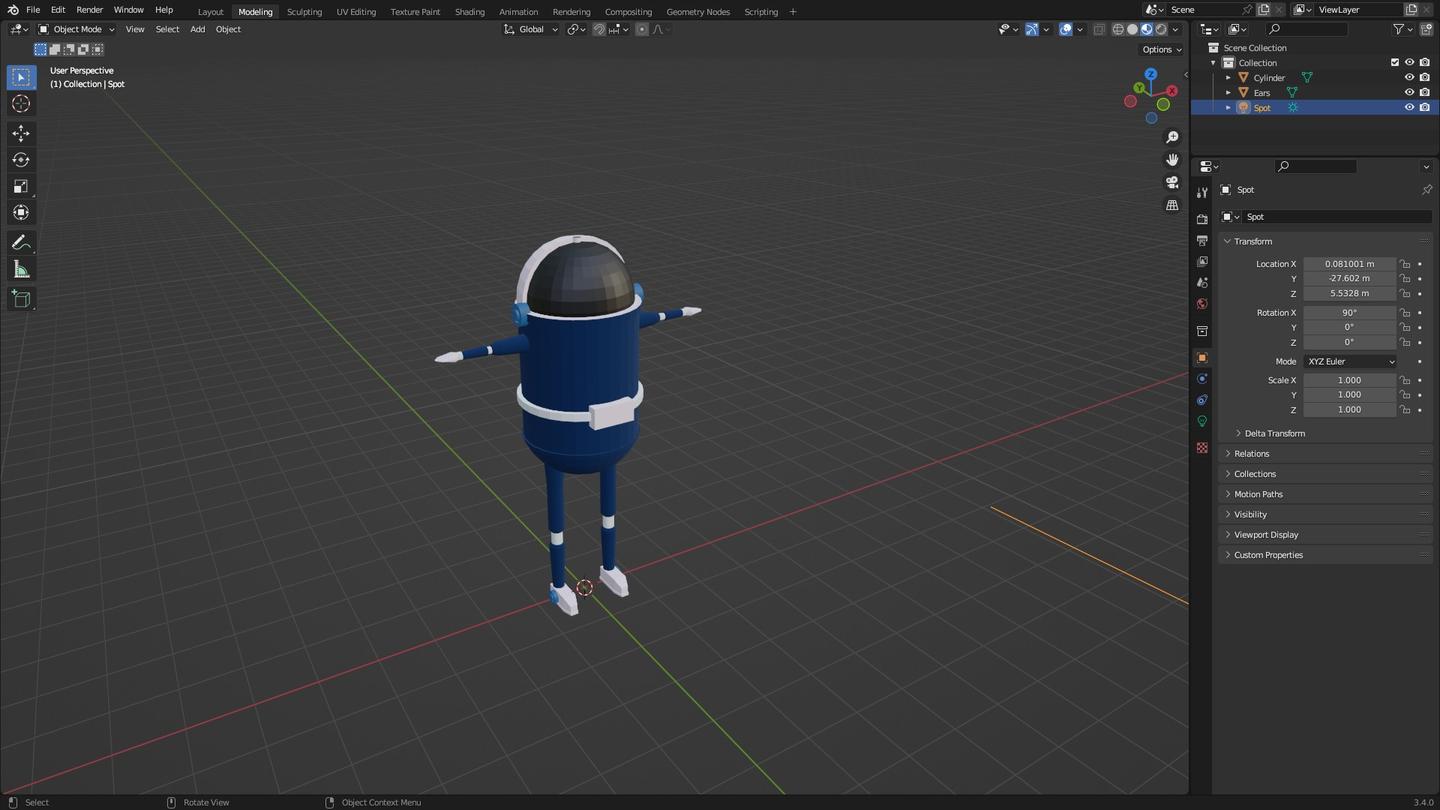Click the viewport navigation gizmo Z axis
Image resolution: width=1440 pixels, height=810 pixels.
1151,74
